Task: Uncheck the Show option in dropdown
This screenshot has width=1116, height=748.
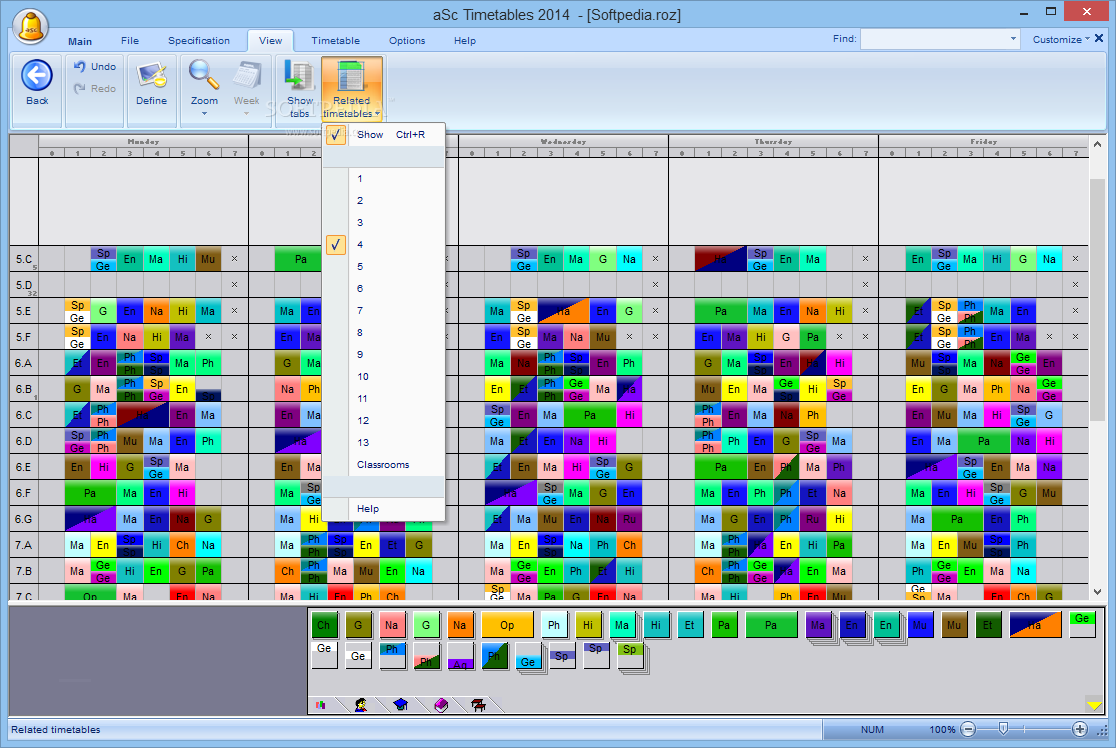Action: point(384,135)
